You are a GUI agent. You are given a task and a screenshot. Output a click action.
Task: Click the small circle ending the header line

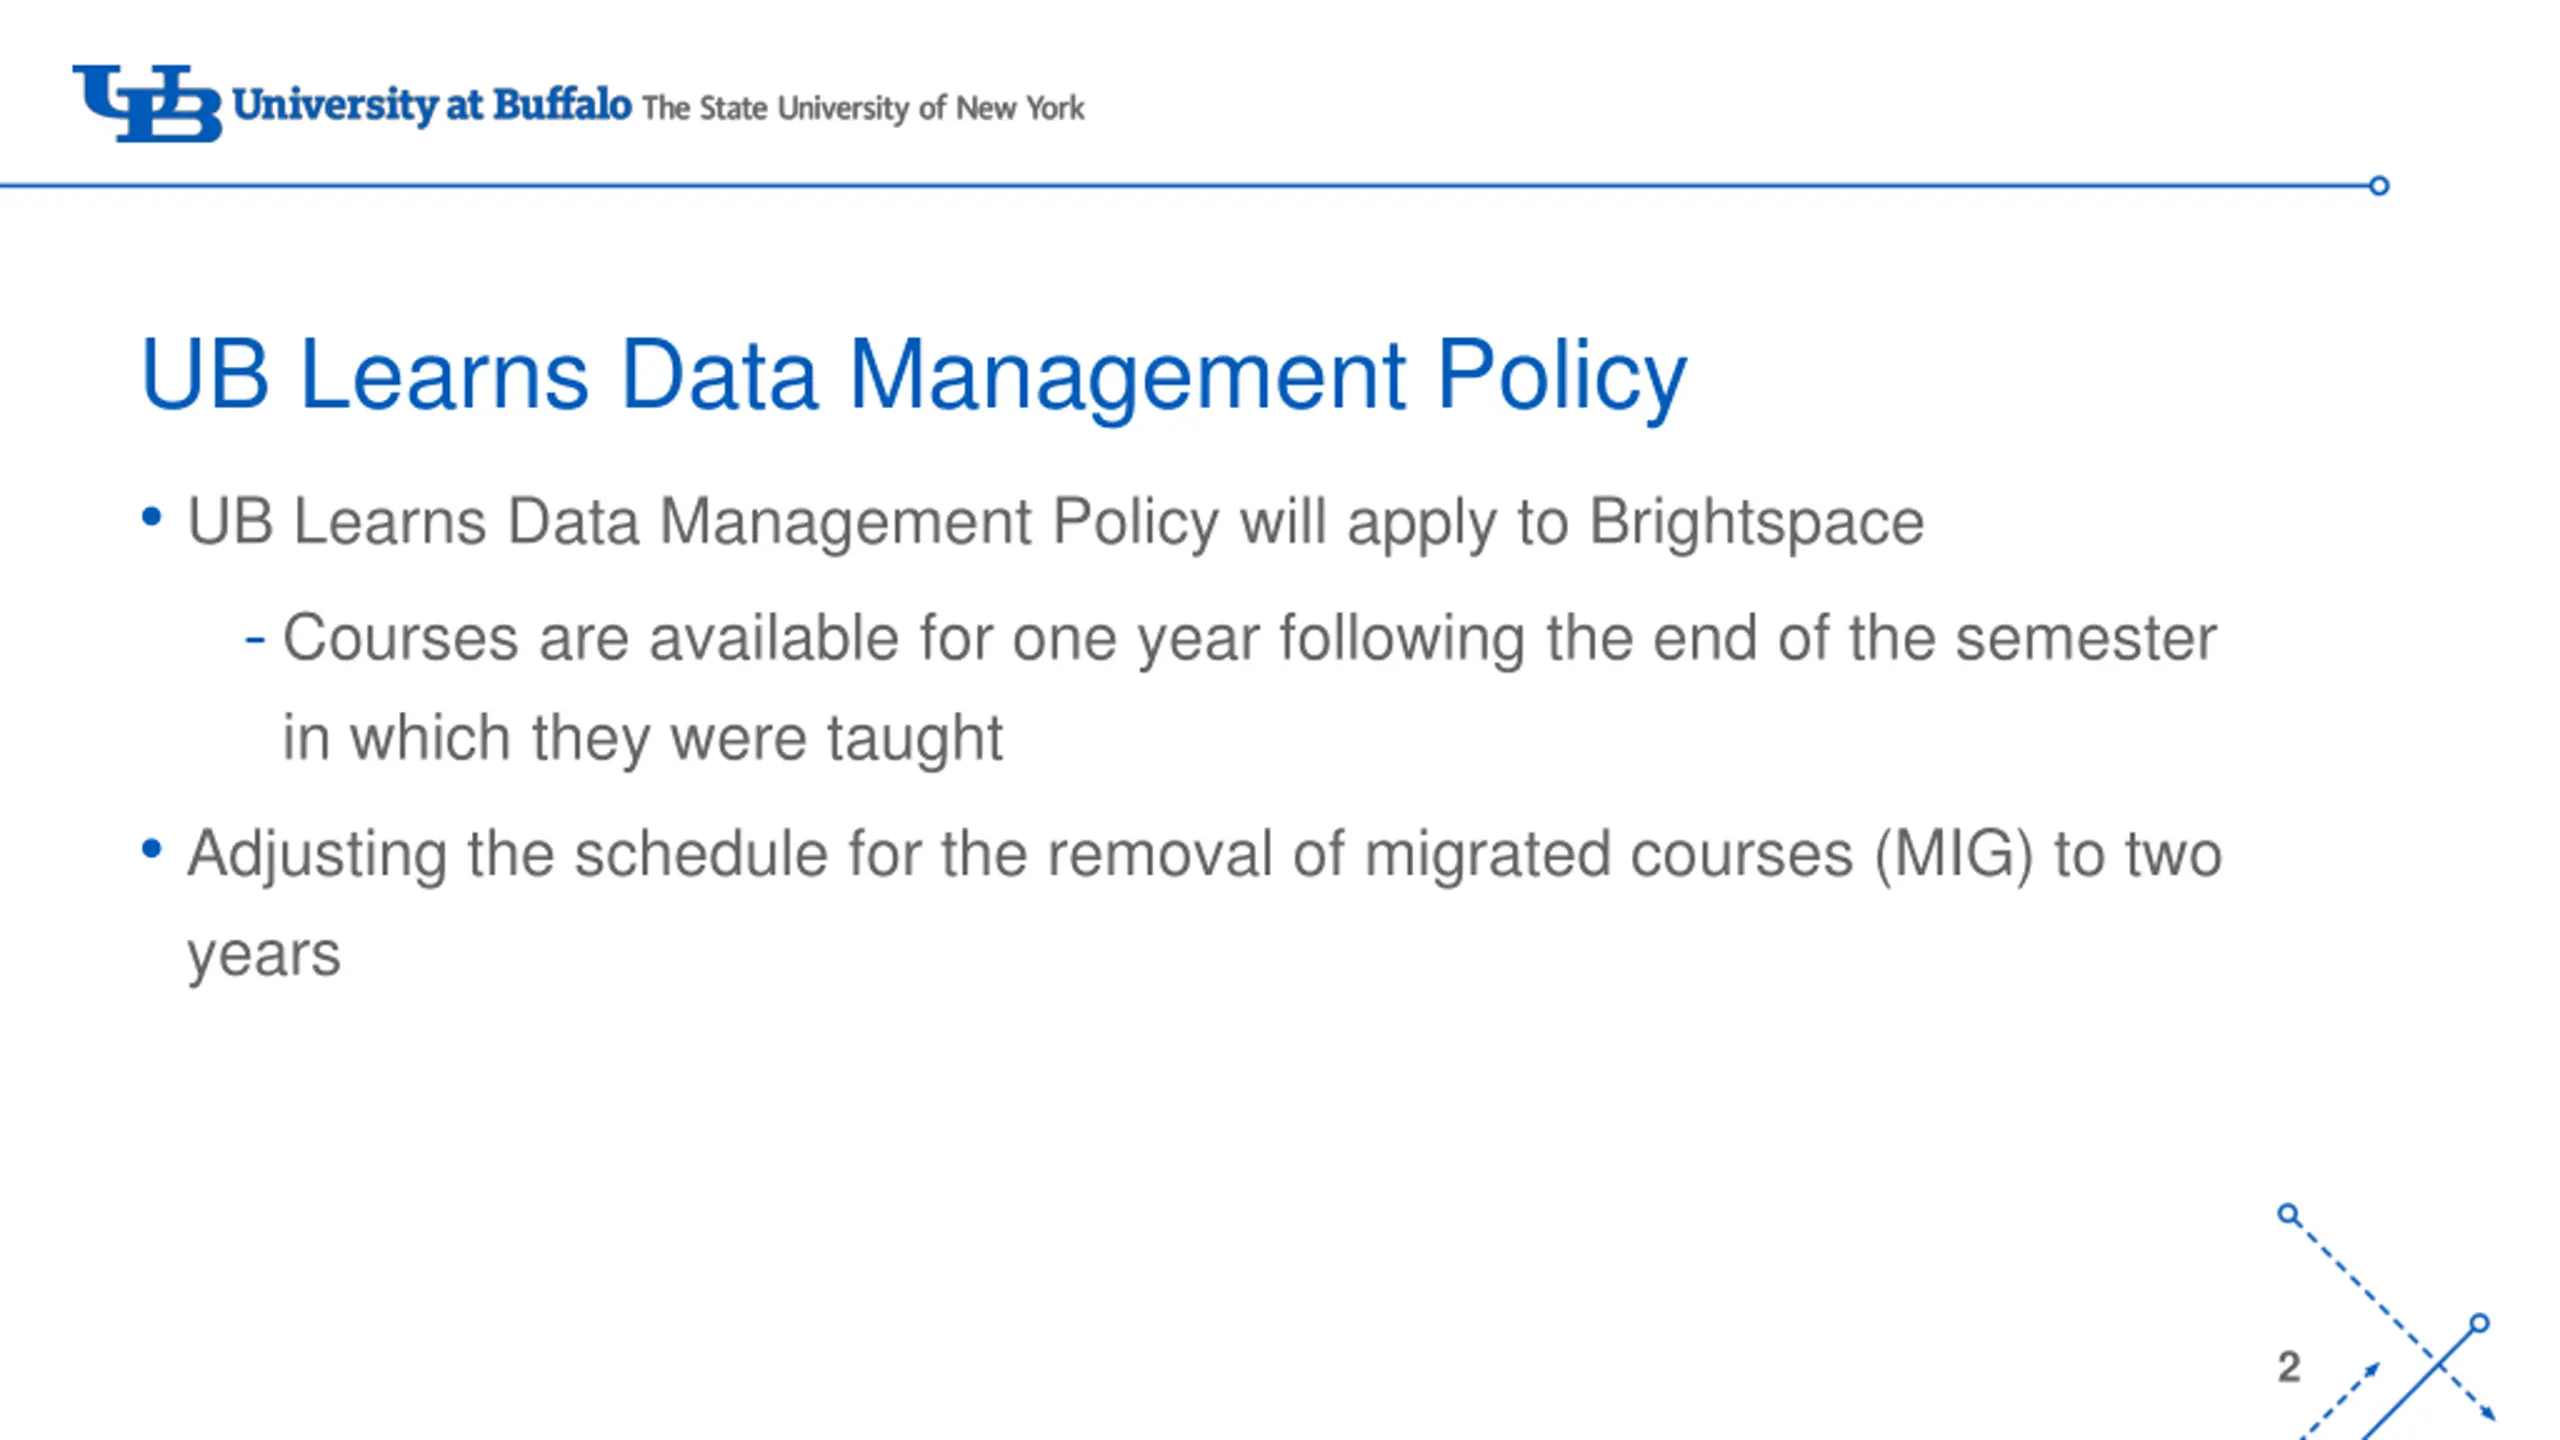2379,186
